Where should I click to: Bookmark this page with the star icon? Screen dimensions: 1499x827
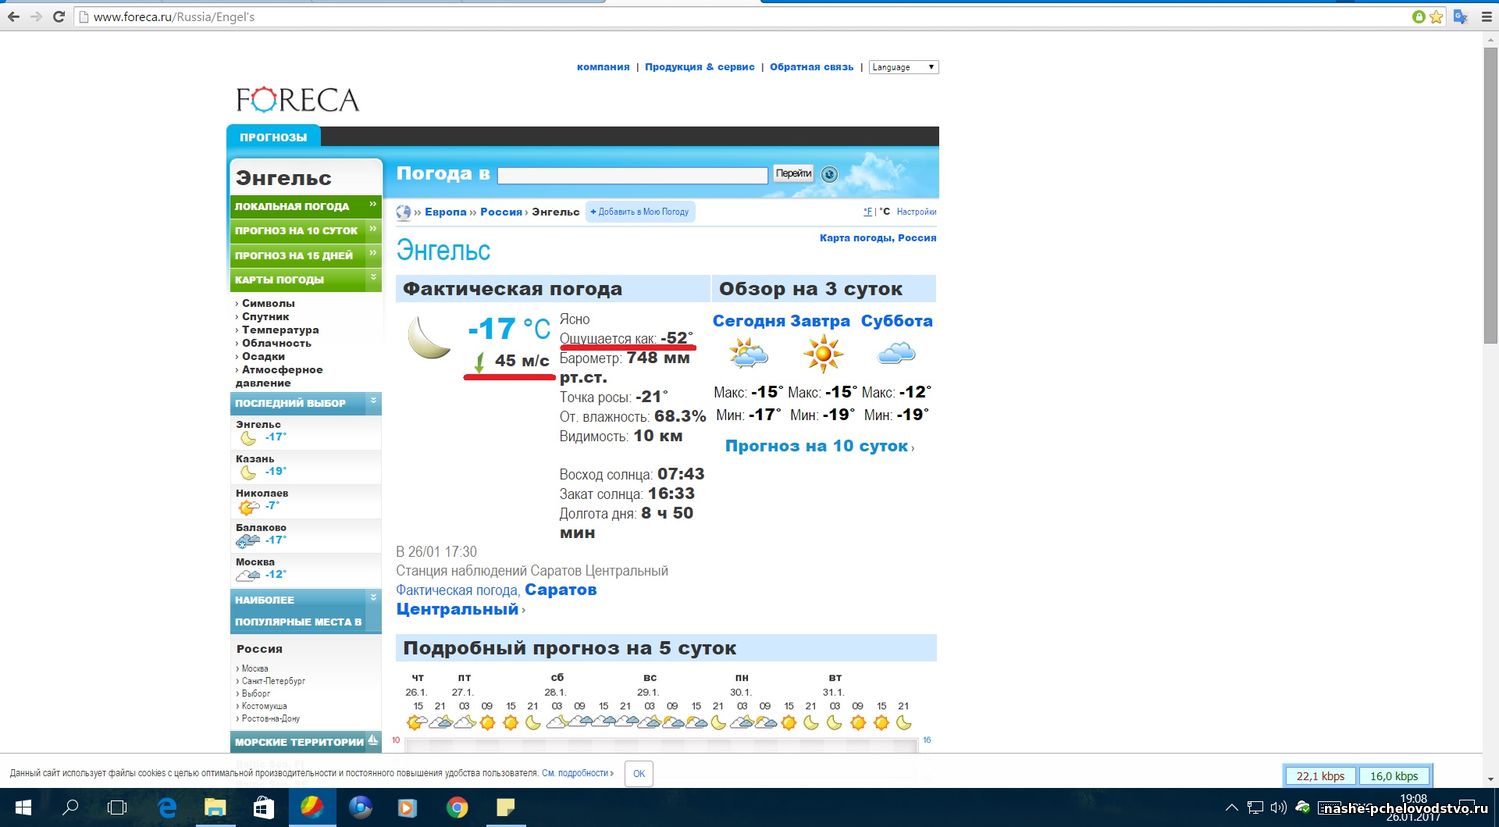coord(1436,17)
